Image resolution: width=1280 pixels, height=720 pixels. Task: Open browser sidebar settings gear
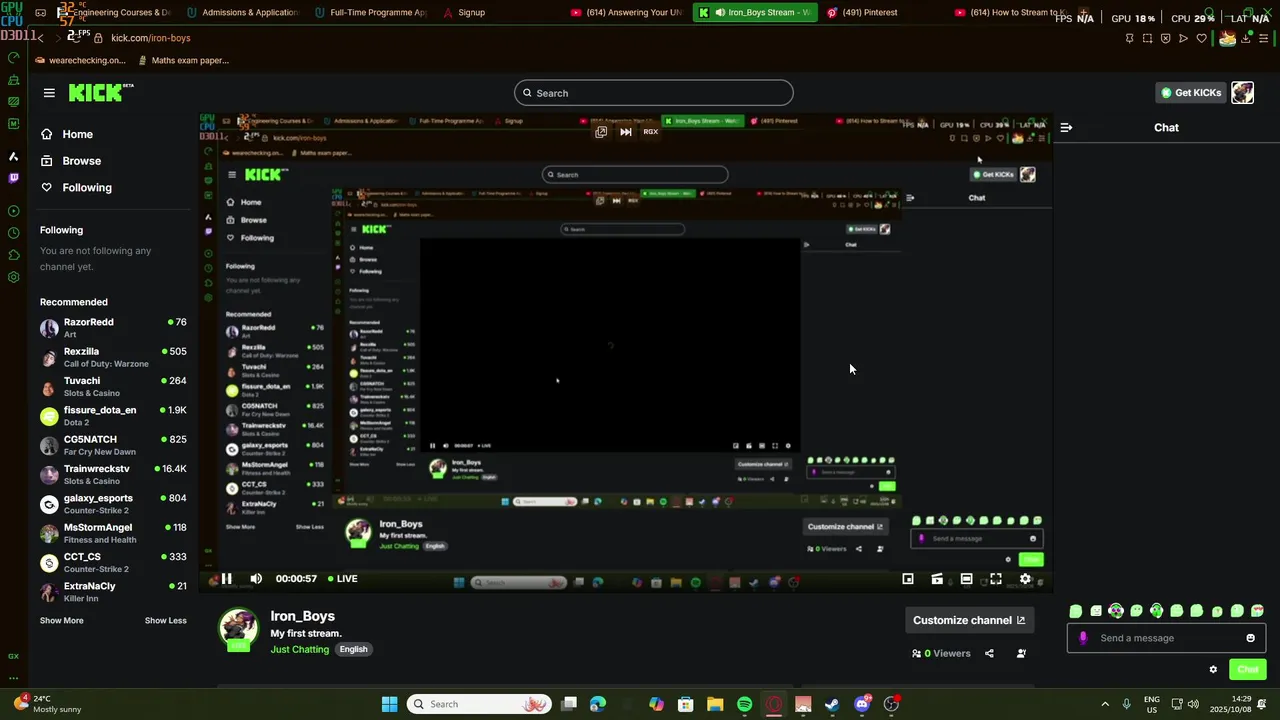tap(13, 277)
